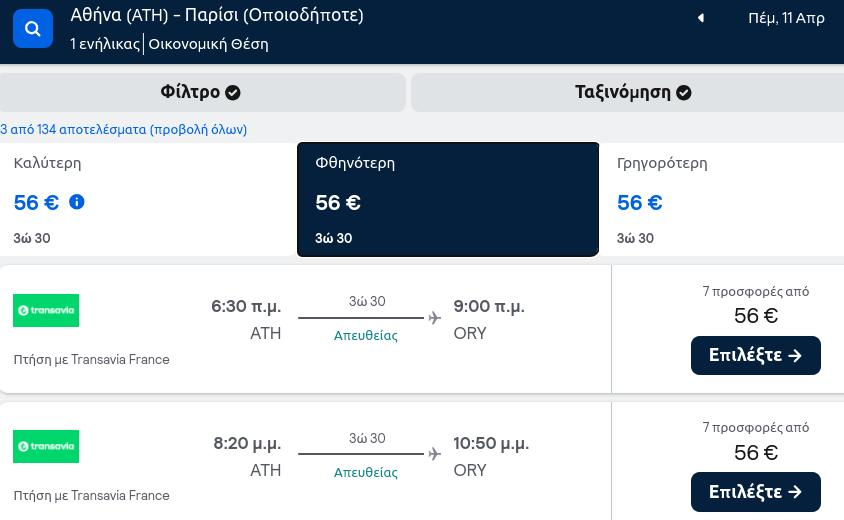This screenshot has height=520, width=844.
Task: Click the checkmark icon beside Ταξινόμηση
Action: coord(684,93)
